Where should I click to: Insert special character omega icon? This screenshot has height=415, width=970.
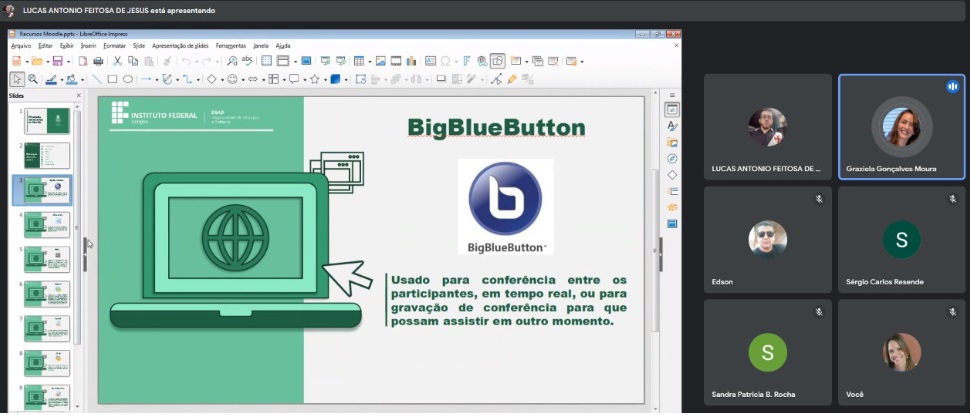coord(445,61)
